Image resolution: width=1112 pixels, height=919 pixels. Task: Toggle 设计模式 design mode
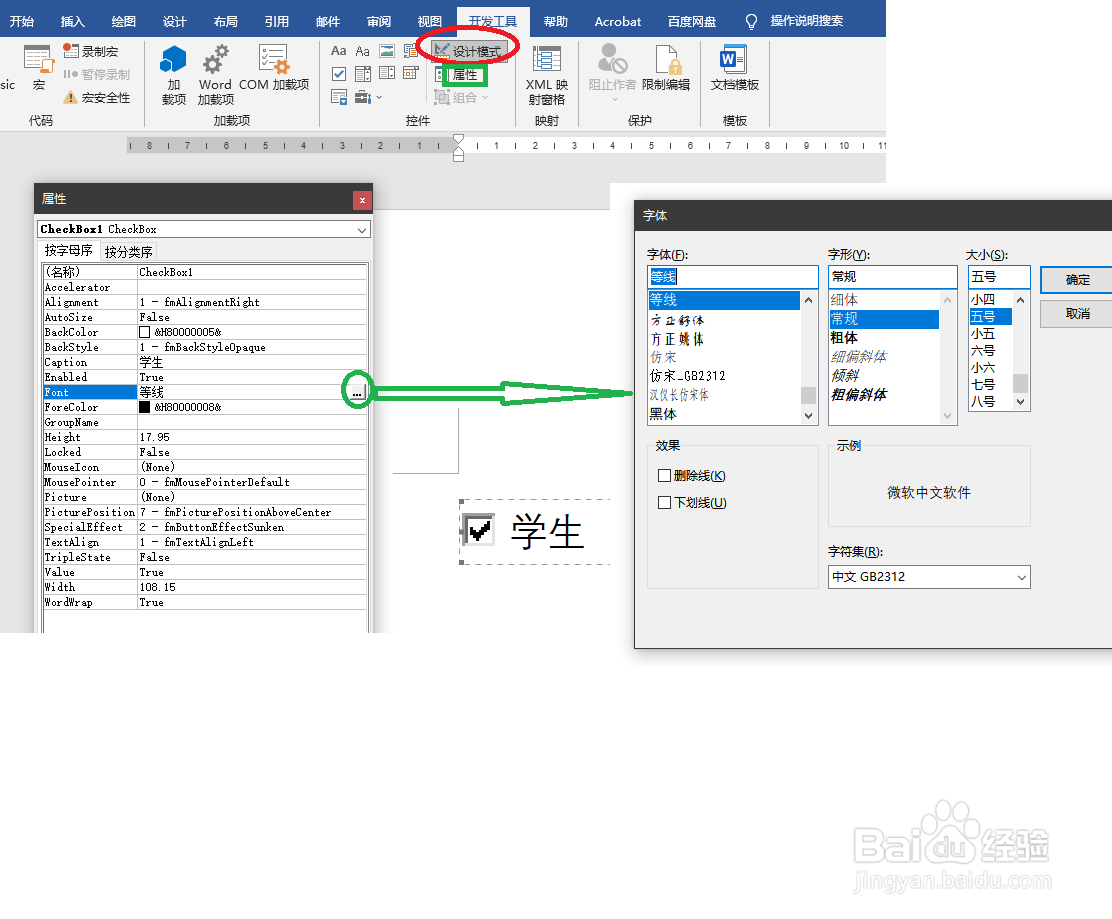(x=469, y=51)
